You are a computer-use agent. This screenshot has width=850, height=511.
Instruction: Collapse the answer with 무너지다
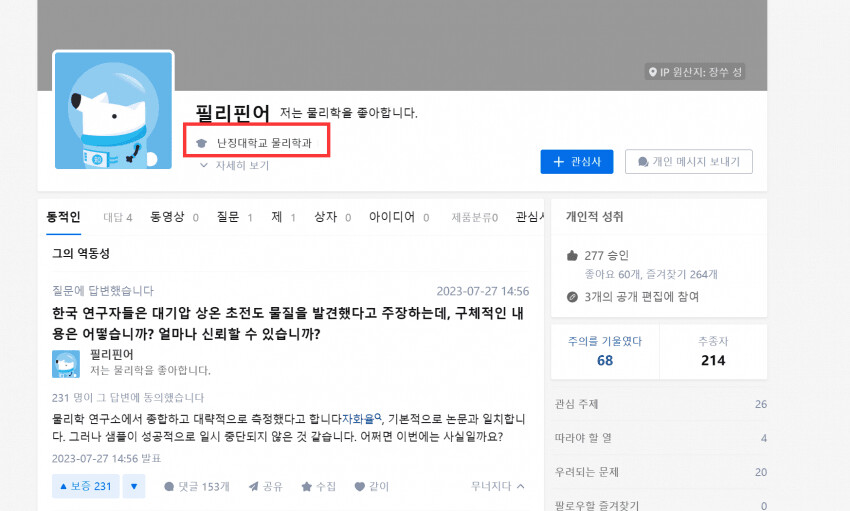point(498,486)
